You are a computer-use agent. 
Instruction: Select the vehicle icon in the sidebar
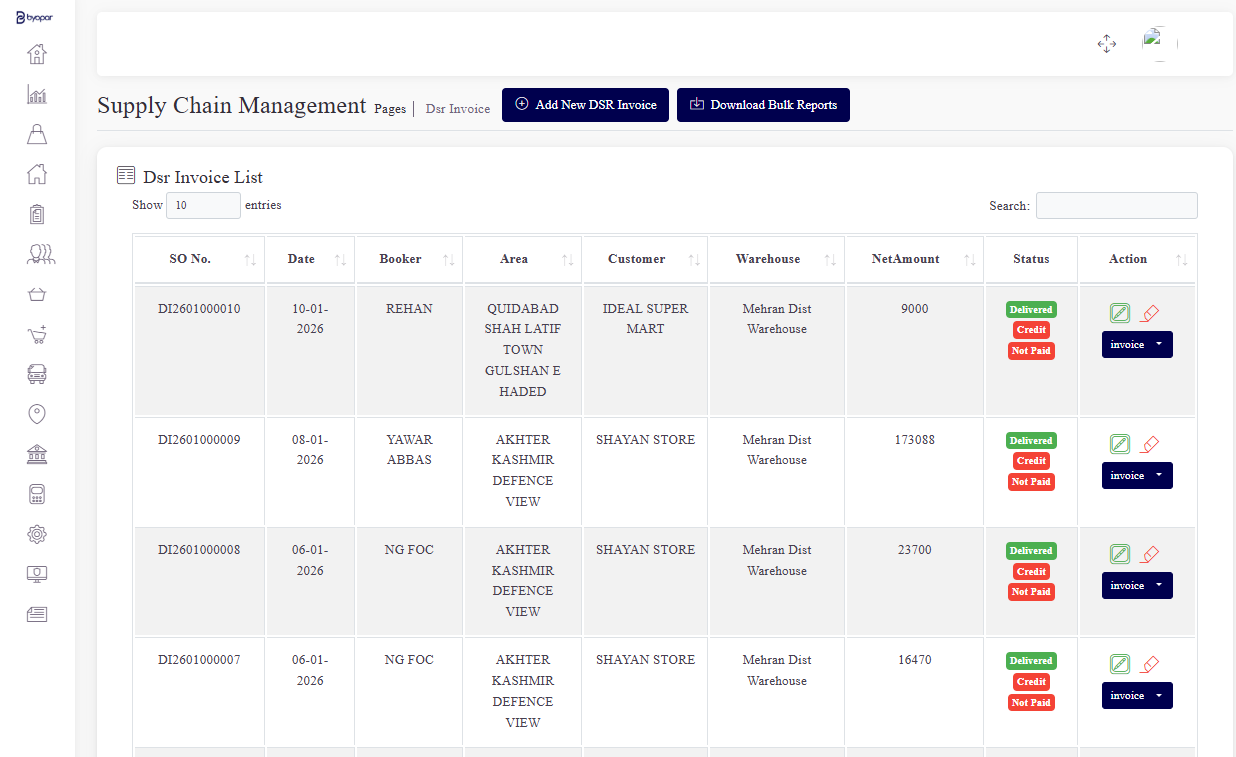pos(37,374)
